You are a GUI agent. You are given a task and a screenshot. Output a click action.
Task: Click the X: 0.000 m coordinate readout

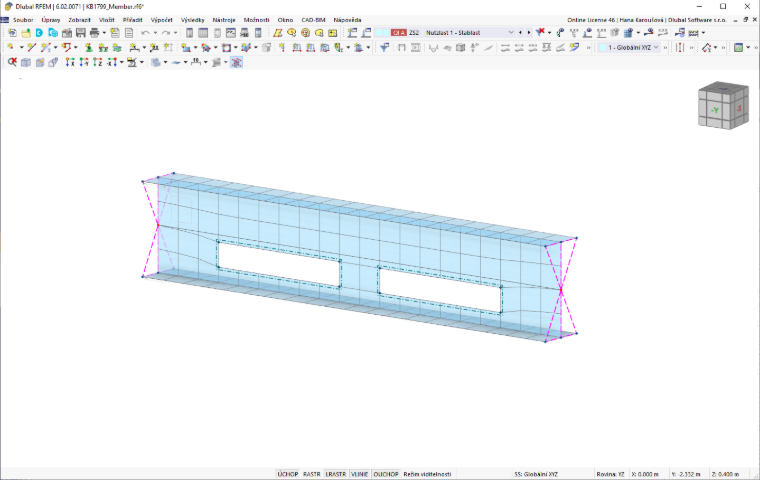coord(645,474)
